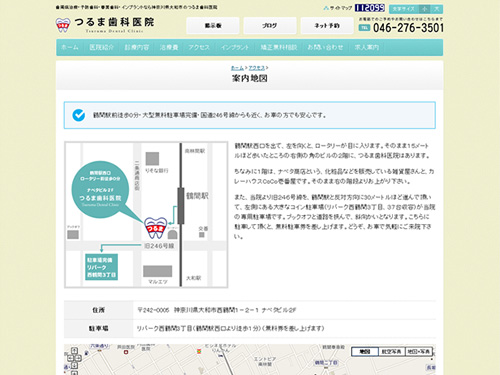The image size is (500, 375).
Task: Open お問い合わせ menu item
Action: 325,47
